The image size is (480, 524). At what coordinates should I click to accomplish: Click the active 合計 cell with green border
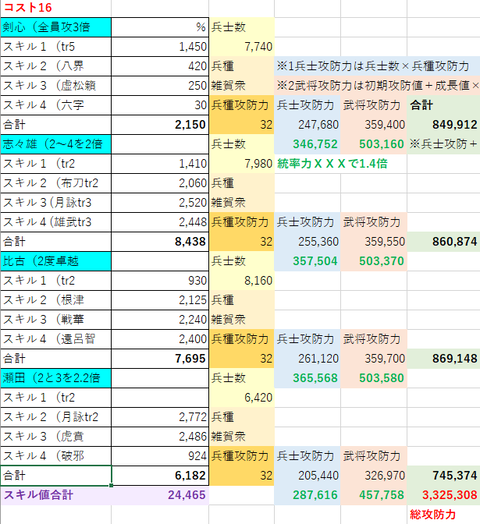[56, 476]
